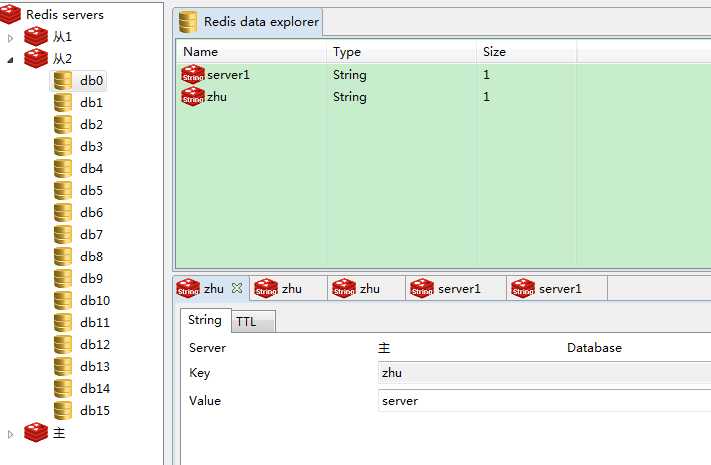Open the TTL sub-tab
Image resolution: width=711 pixels, height=465 pixels.
point(253,322)
